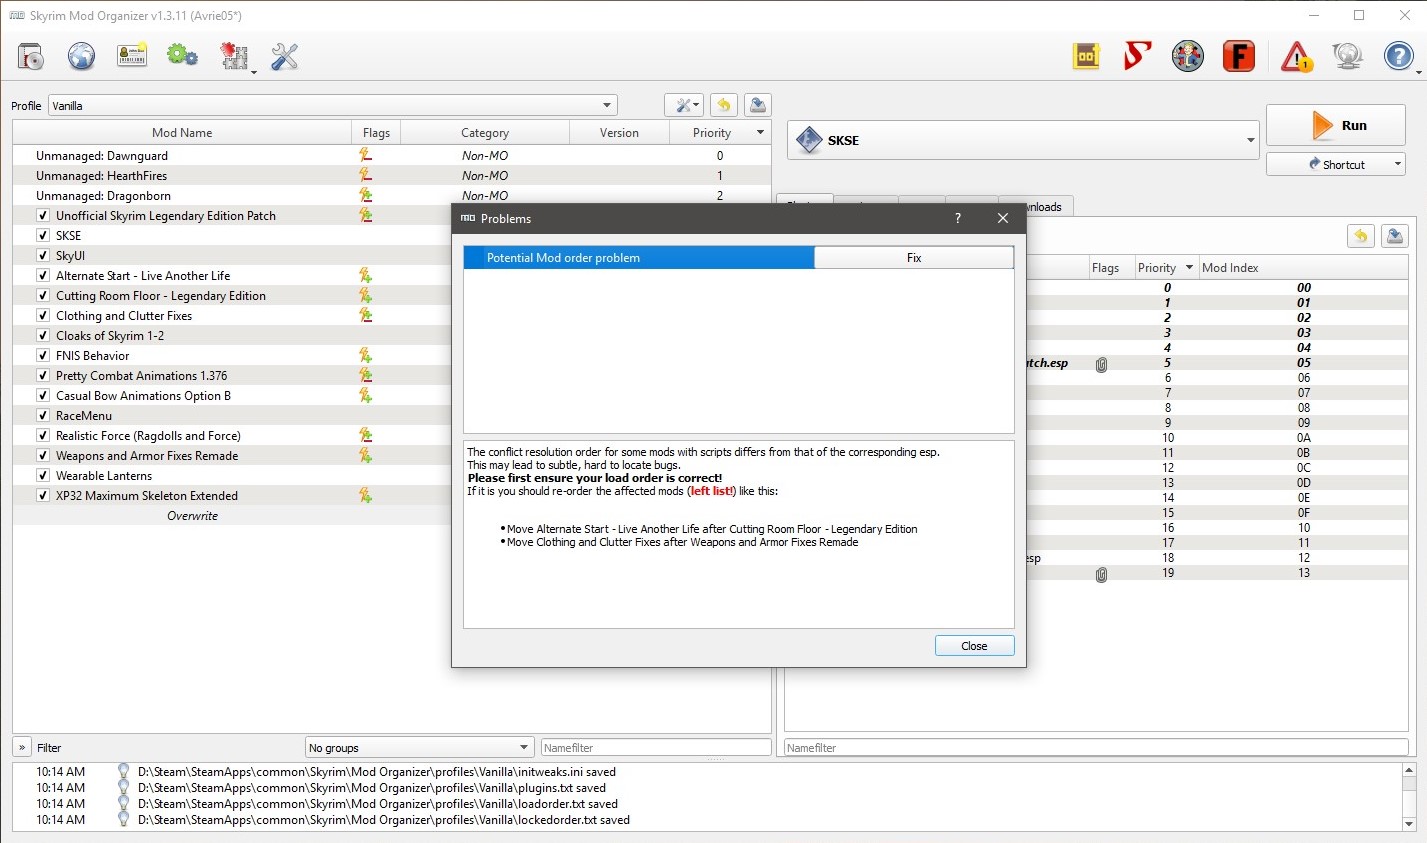Select the Unmanaged: HearthFires row name
Screen dimensions: 1427x843
coord(102,176)
